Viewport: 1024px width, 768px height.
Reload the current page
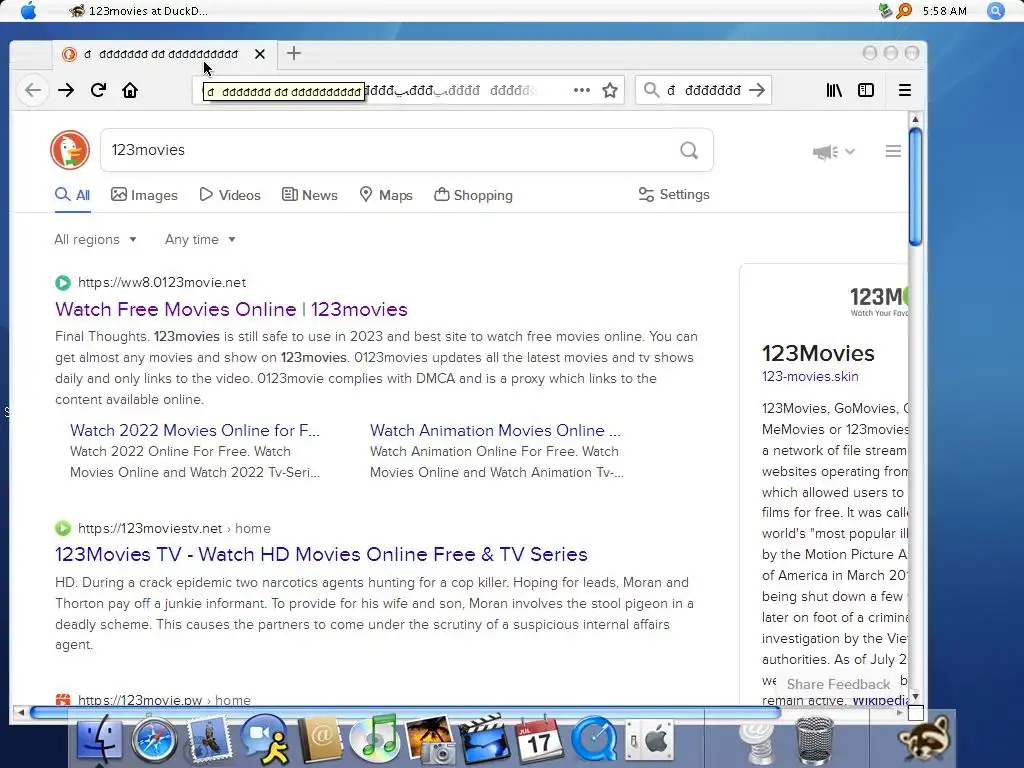point(98,90)
